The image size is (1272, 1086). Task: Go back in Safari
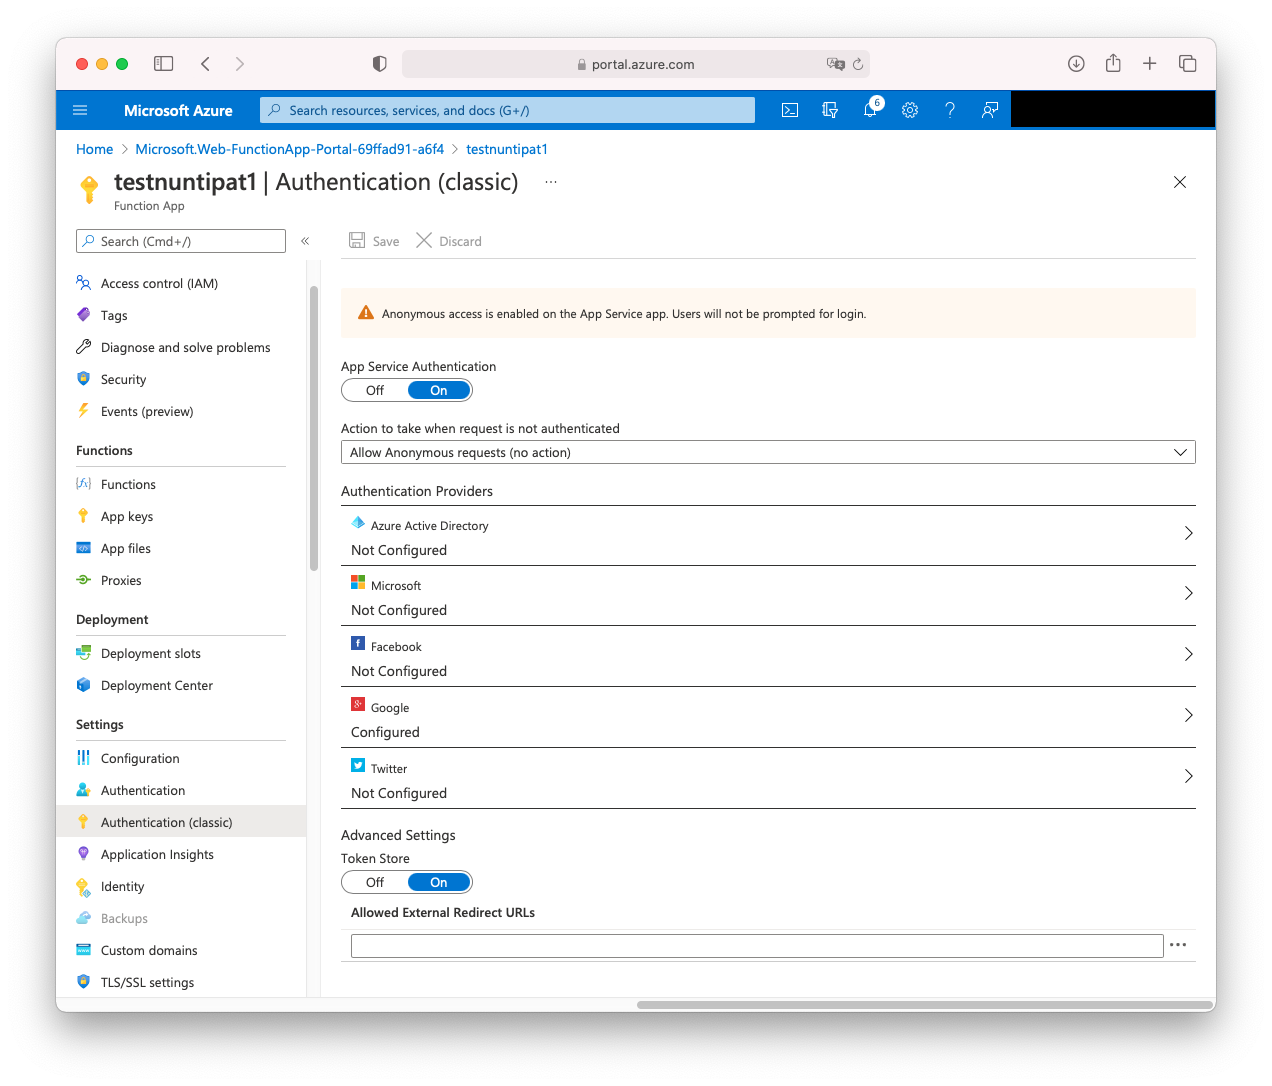click(205, 64)
